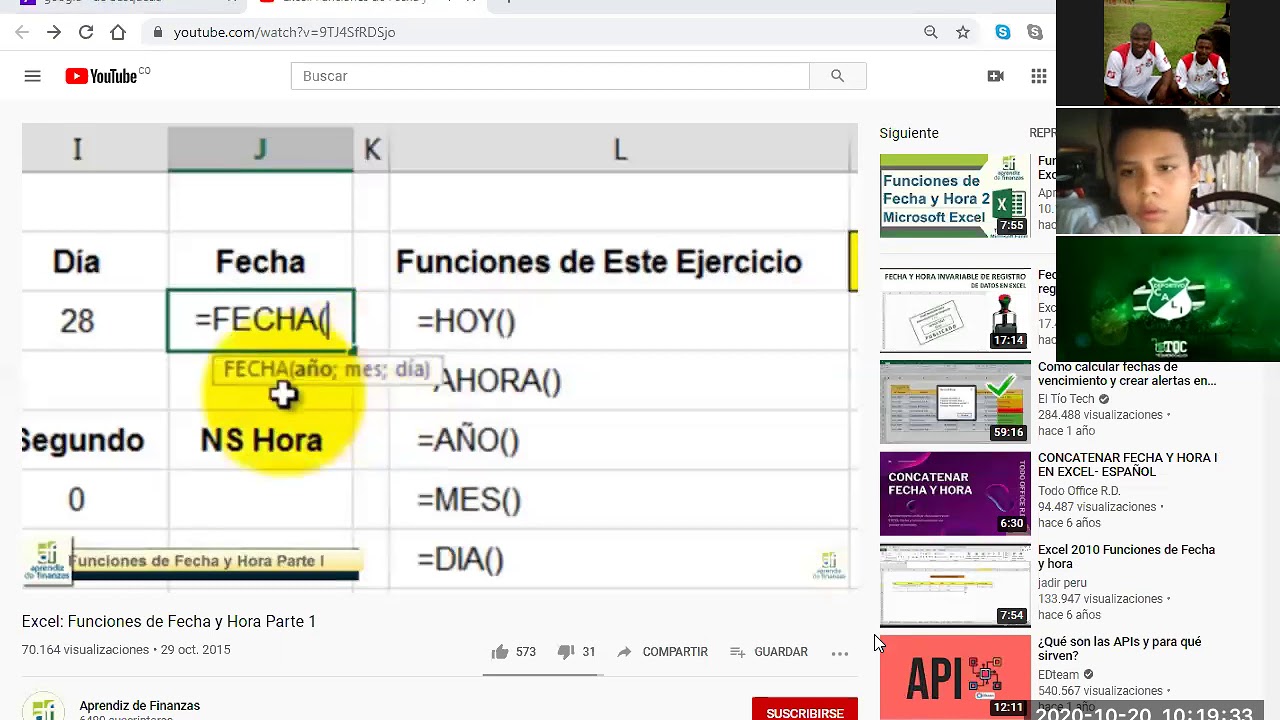Go forward in browser history

[x=54, y=32]
